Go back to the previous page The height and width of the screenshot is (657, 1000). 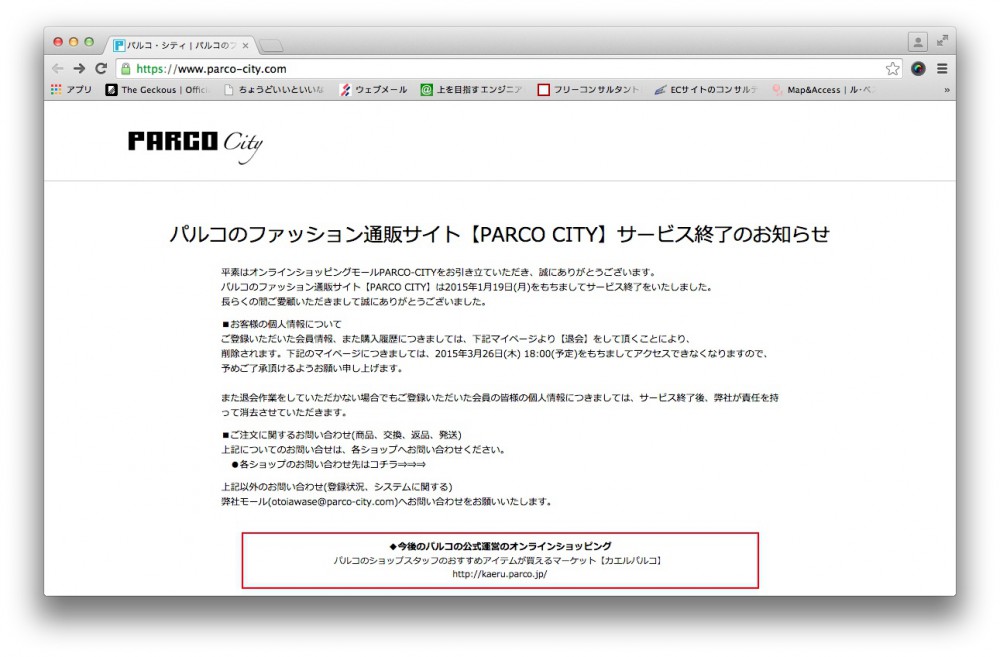coord(57,69)
